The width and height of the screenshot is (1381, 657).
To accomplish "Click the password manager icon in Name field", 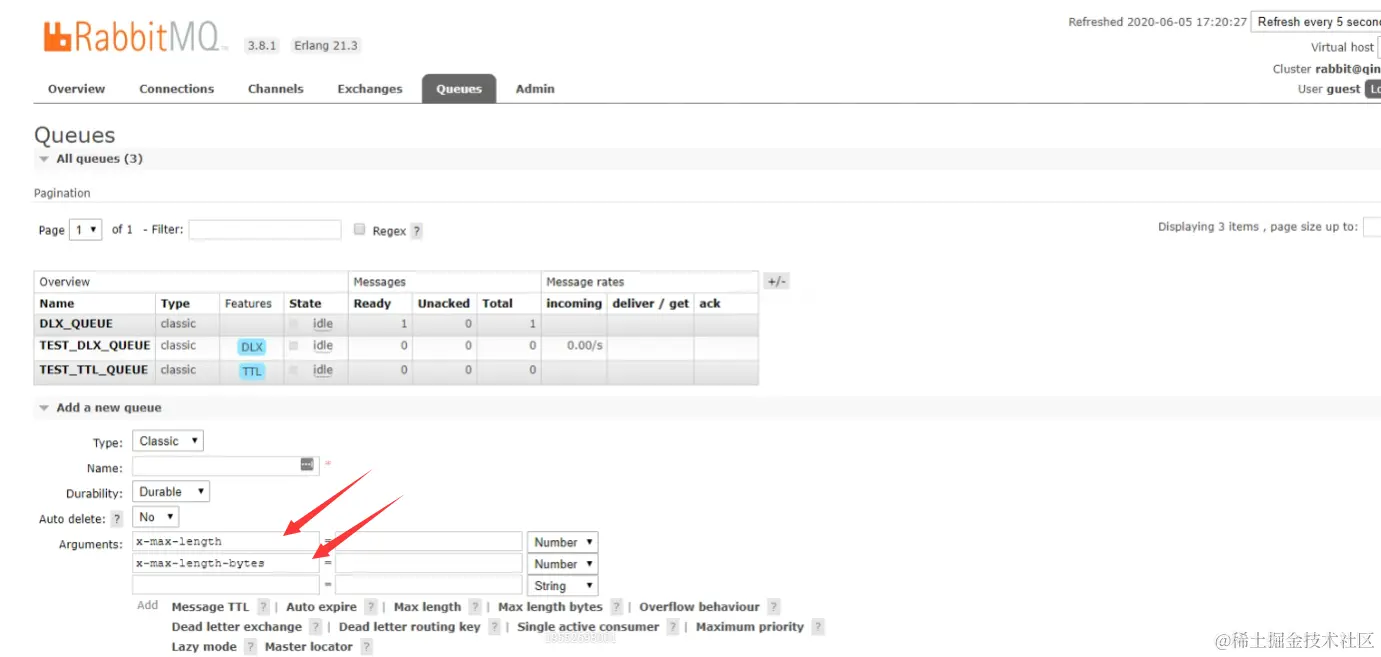I will coord(307,465).
